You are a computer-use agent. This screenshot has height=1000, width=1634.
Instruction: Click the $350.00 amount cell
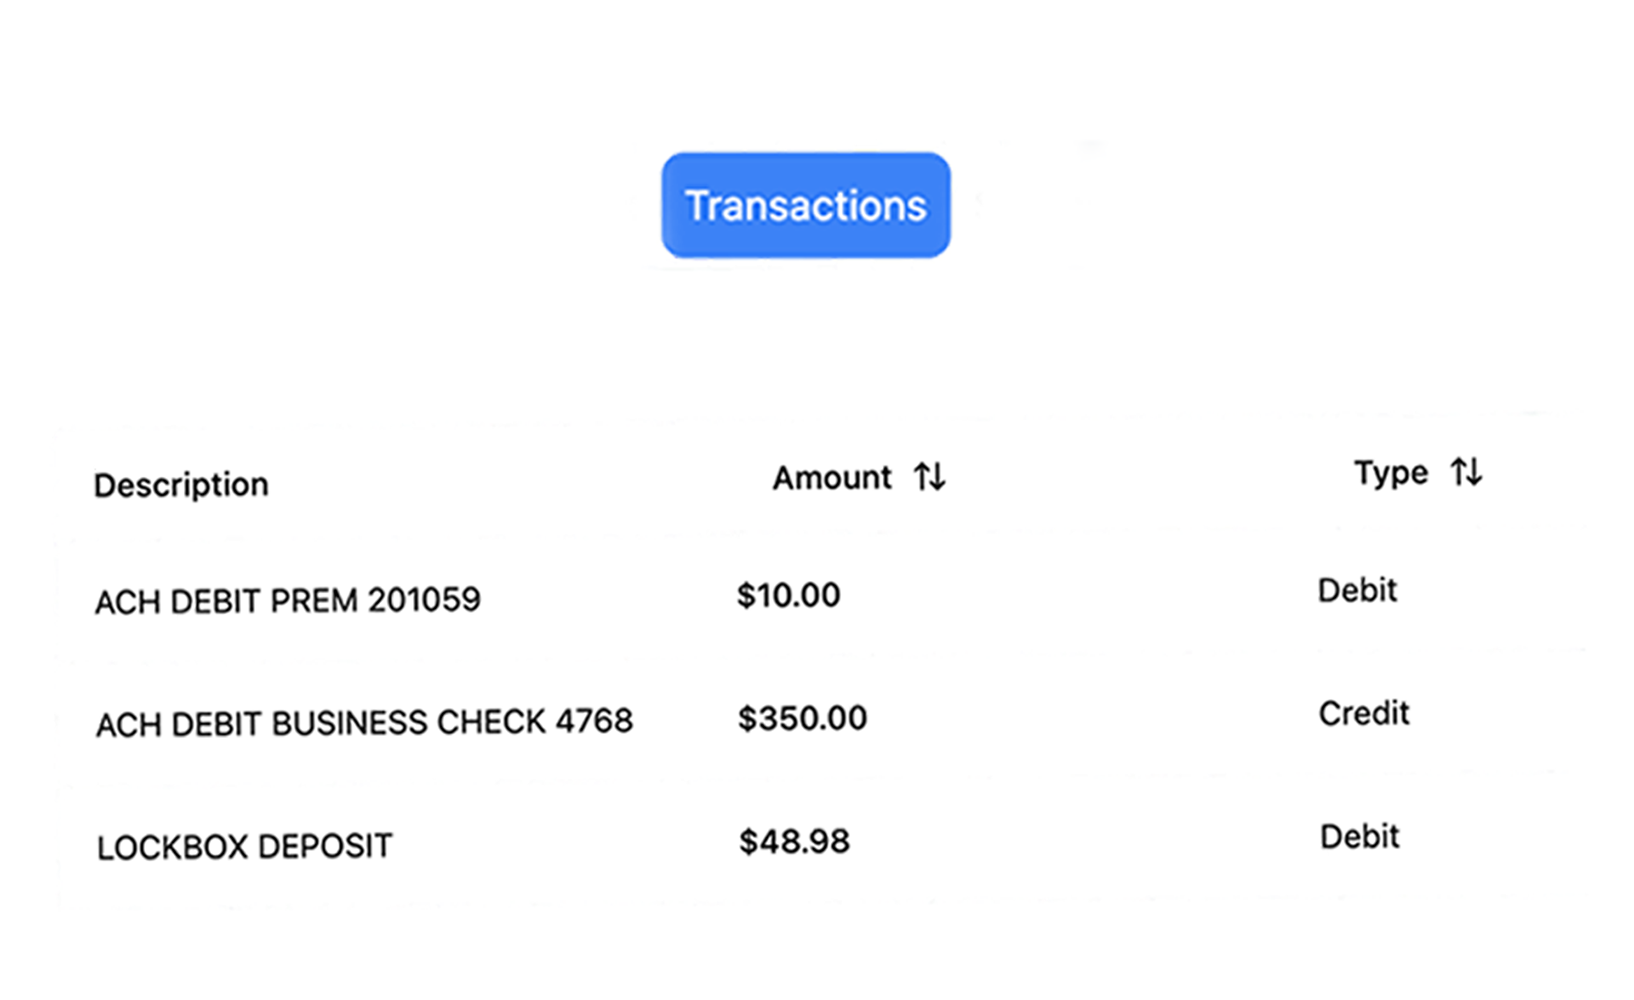coord(802,718)
